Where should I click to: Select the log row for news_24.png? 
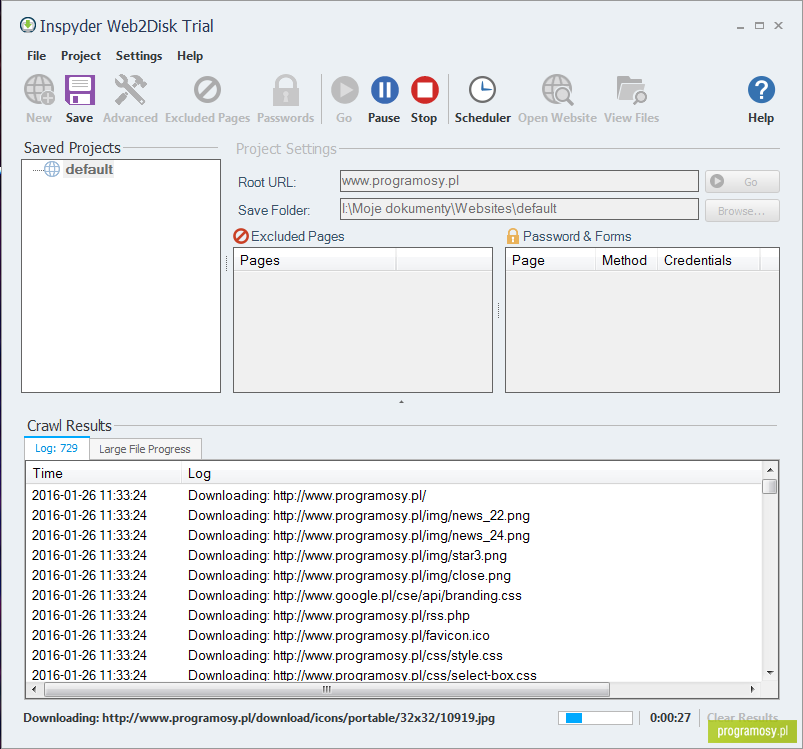(394, 535)
